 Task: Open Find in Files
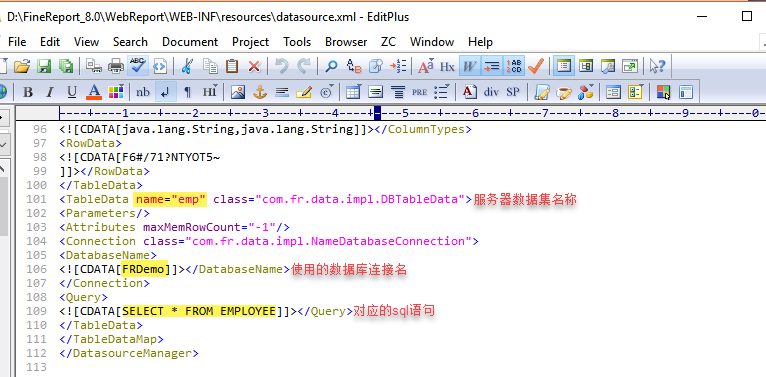375,66
